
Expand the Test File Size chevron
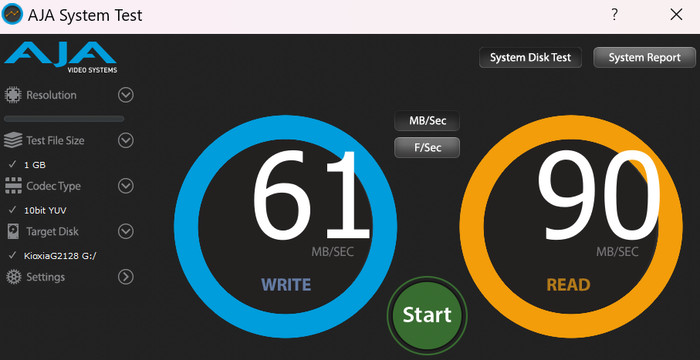(126, 141)
